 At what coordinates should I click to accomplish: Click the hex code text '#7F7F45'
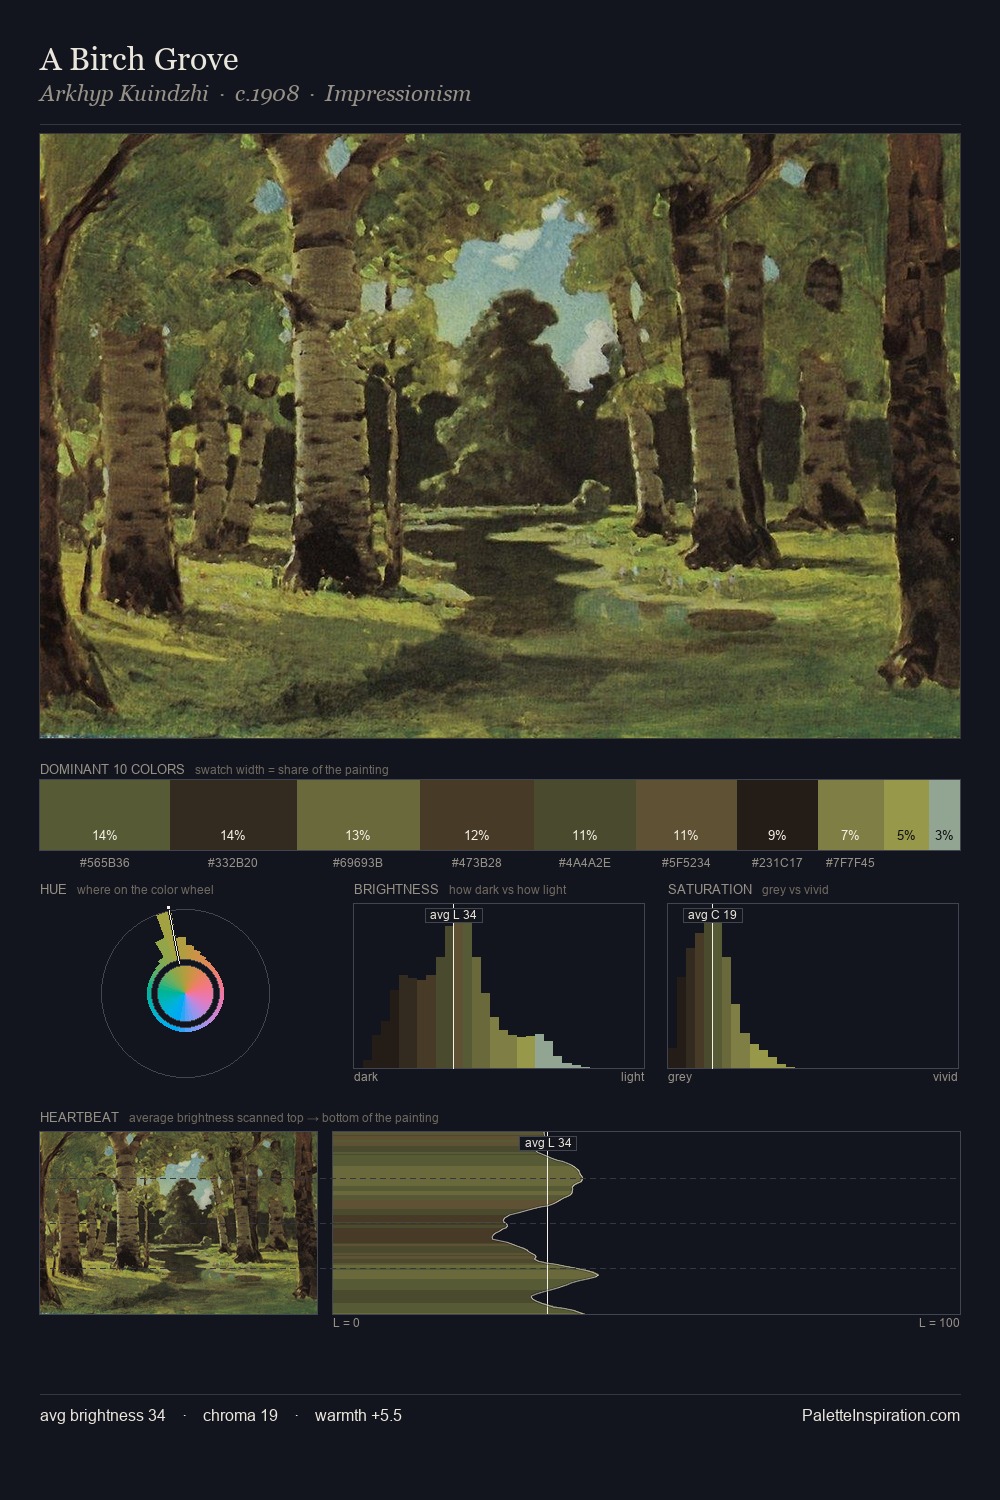click(851, 862)
